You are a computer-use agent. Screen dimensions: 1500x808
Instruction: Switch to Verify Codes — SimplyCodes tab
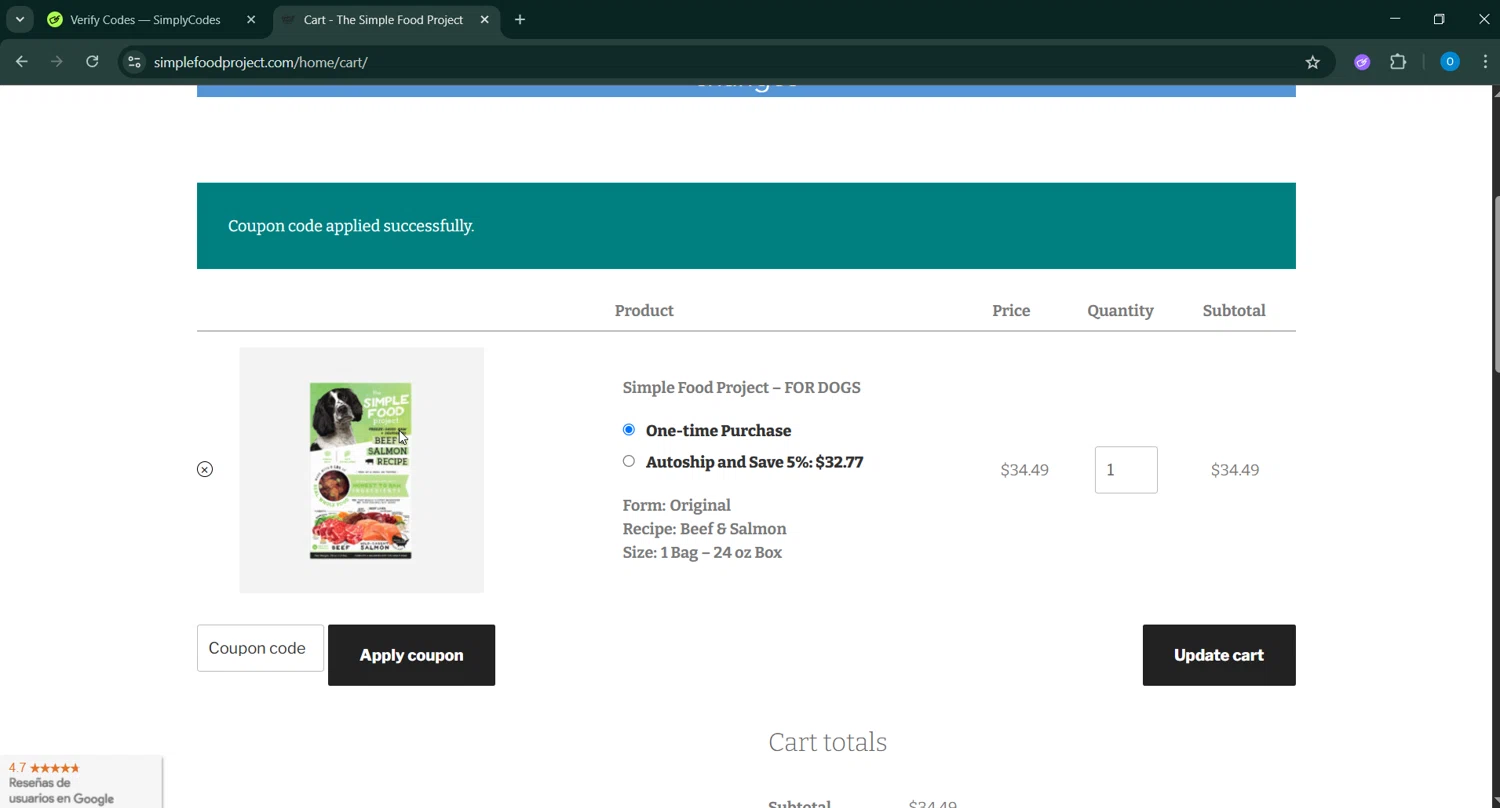click(x=145, y=20)
